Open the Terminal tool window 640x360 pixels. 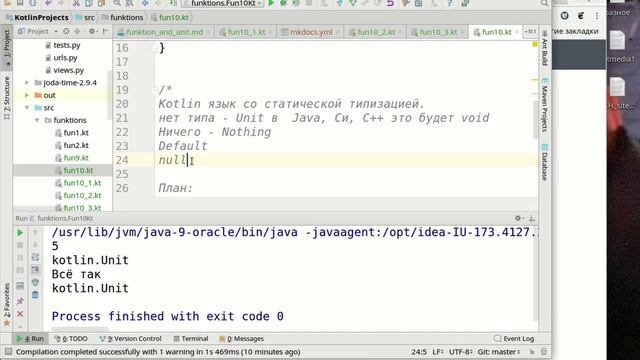[191, 338]
